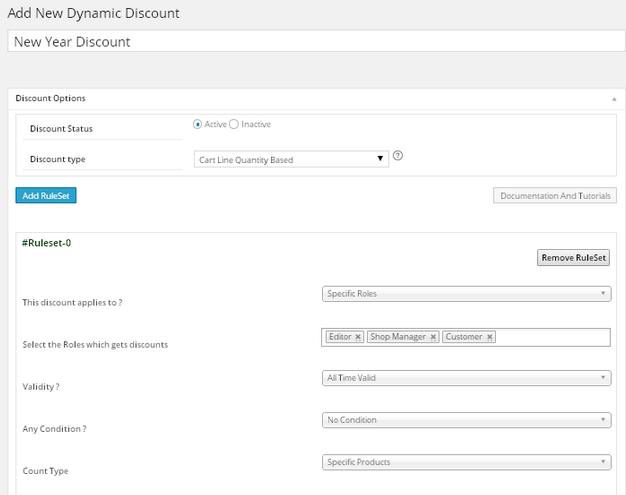Open the 'This discount applies to' dropdown
Image resolution: width=626 pixels, height=495 pixels.
tap(466, 294)
